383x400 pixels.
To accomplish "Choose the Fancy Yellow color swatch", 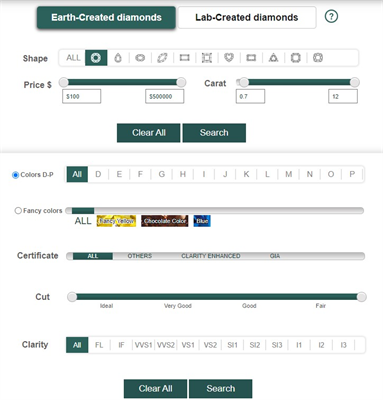I will (116, 221).
